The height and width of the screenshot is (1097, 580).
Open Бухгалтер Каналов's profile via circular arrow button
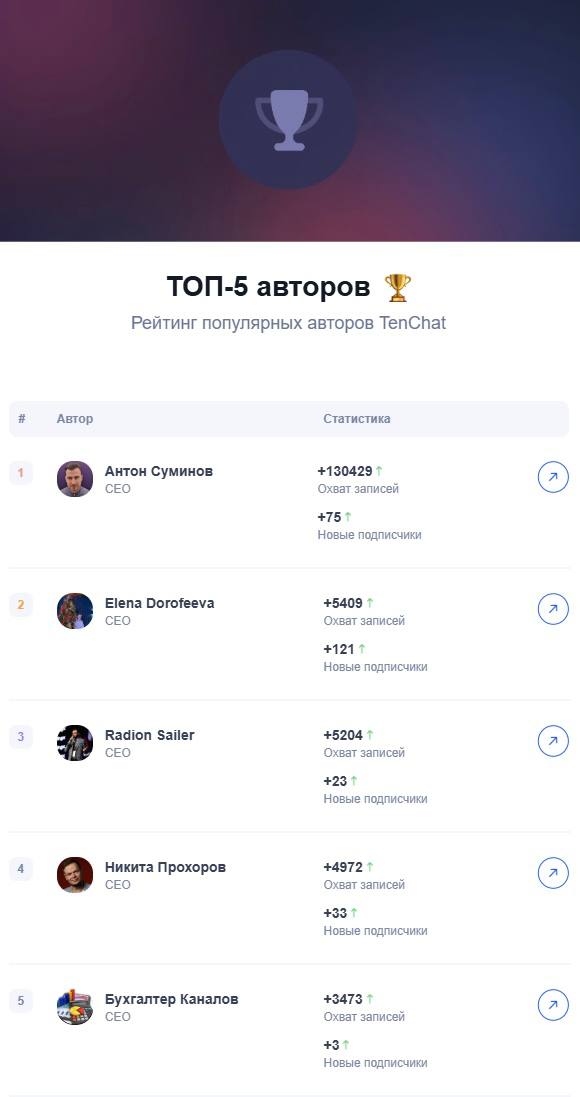(x=553, y=1003)
